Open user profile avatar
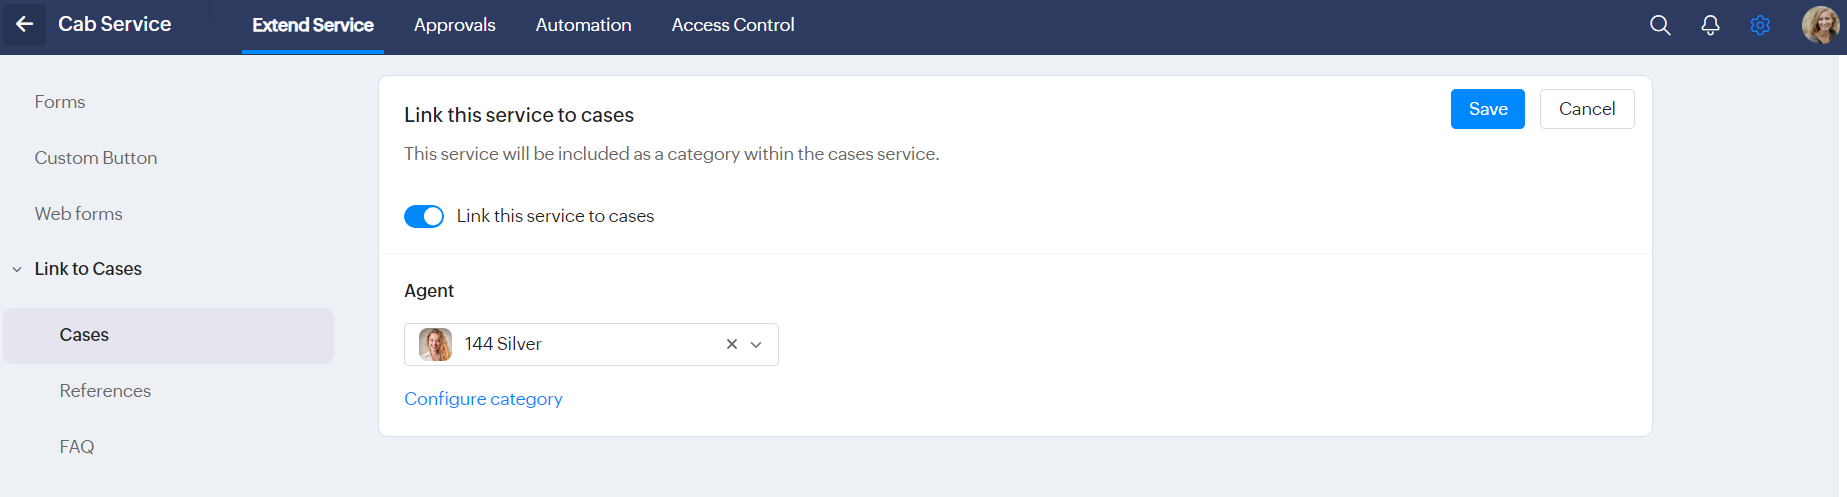 pos(1819,25)
